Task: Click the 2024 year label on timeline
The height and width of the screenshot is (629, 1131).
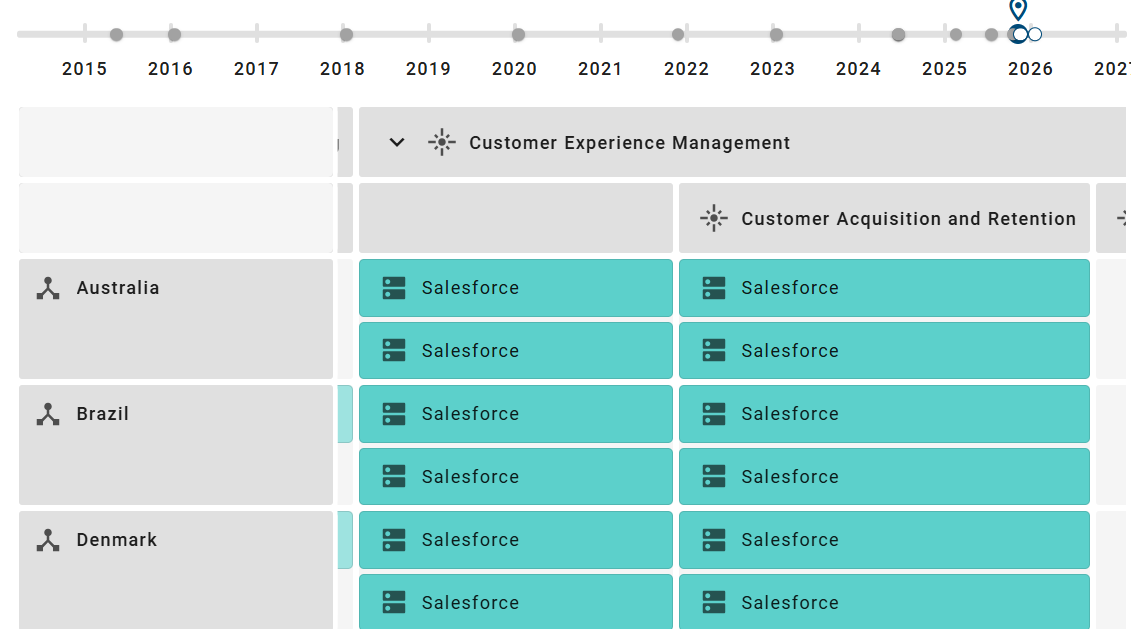Action: click(x=858, y=69)
